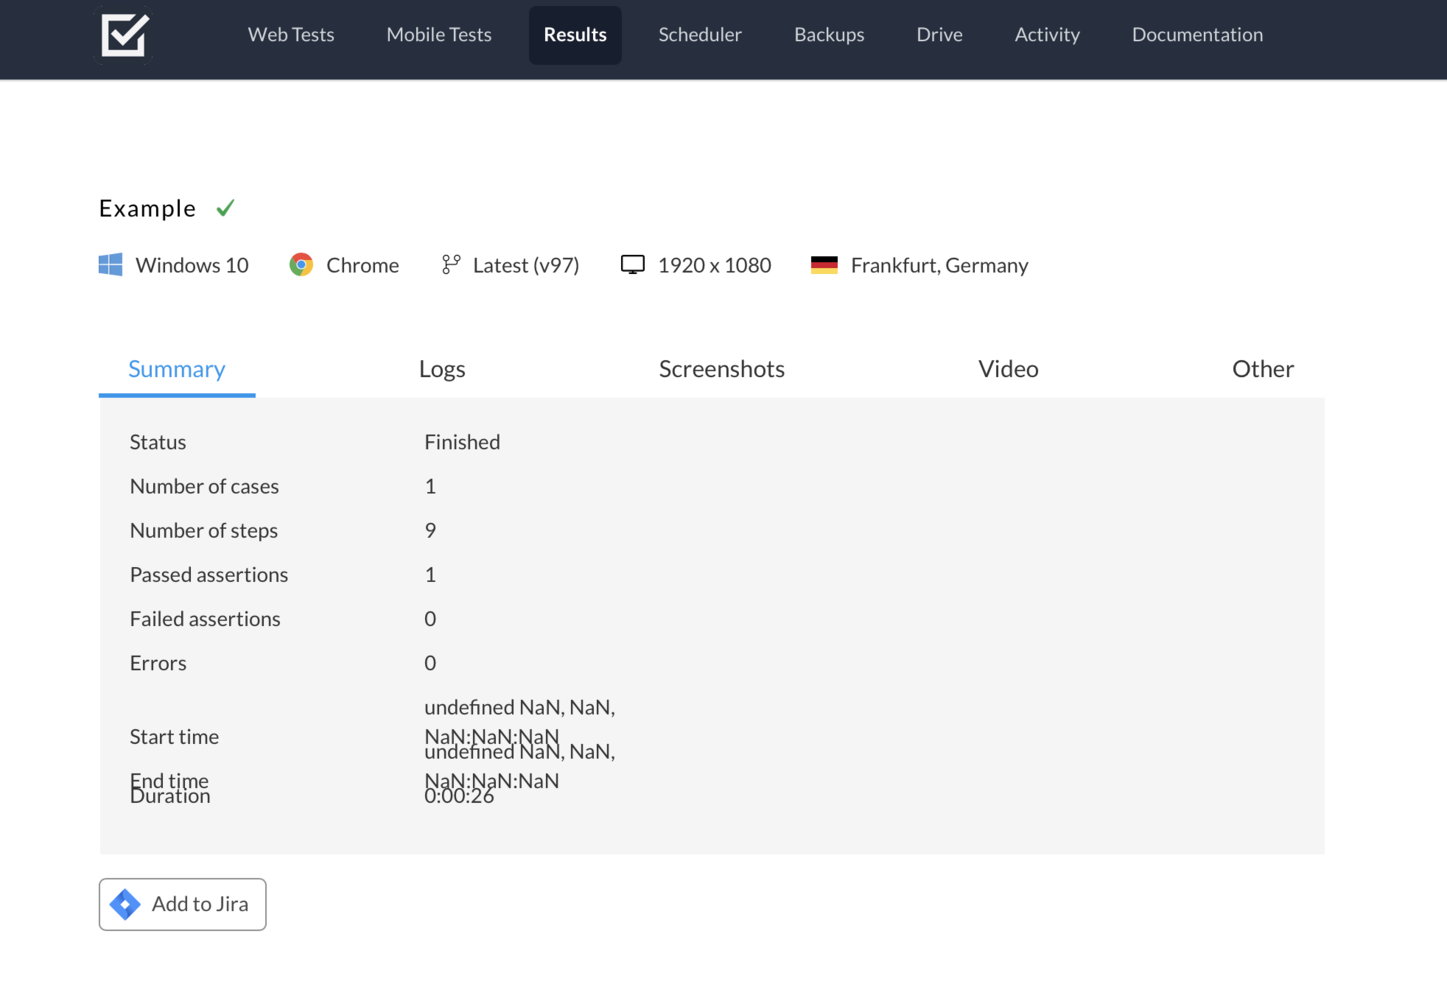Open the Screenshots tab
Screen dimensions: 1447x987
click(x=721, y=369)
